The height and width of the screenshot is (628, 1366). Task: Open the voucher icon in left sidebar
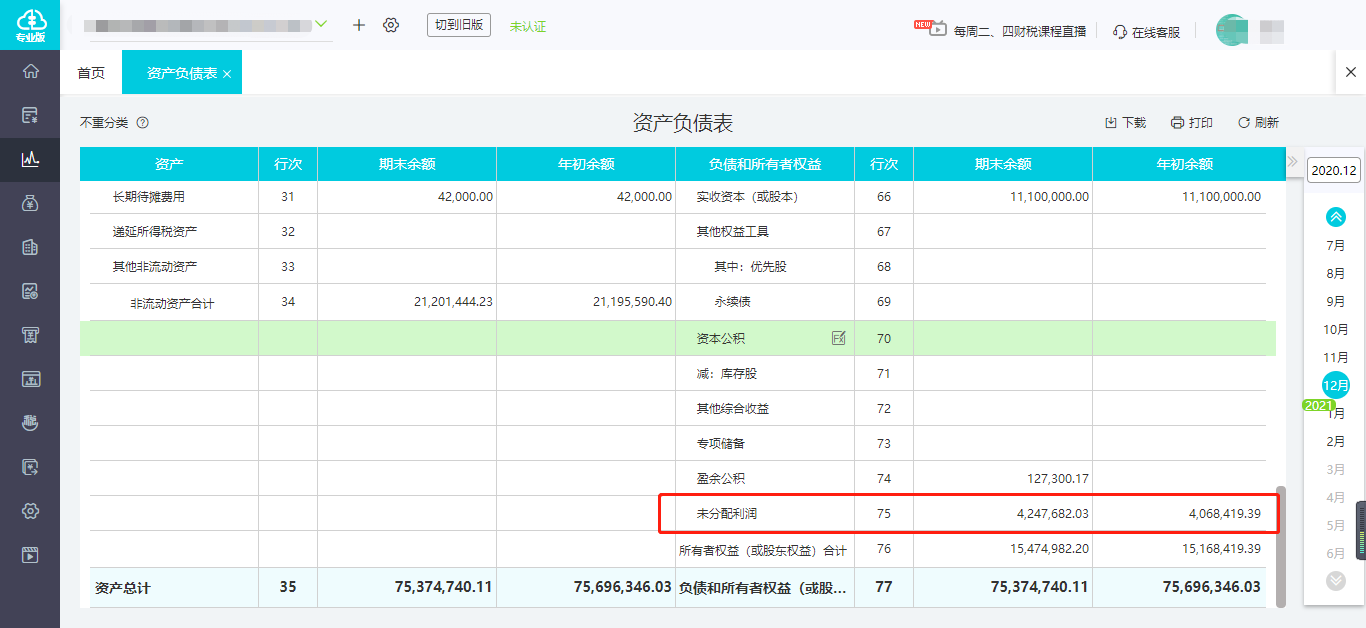tap(31, 115)
